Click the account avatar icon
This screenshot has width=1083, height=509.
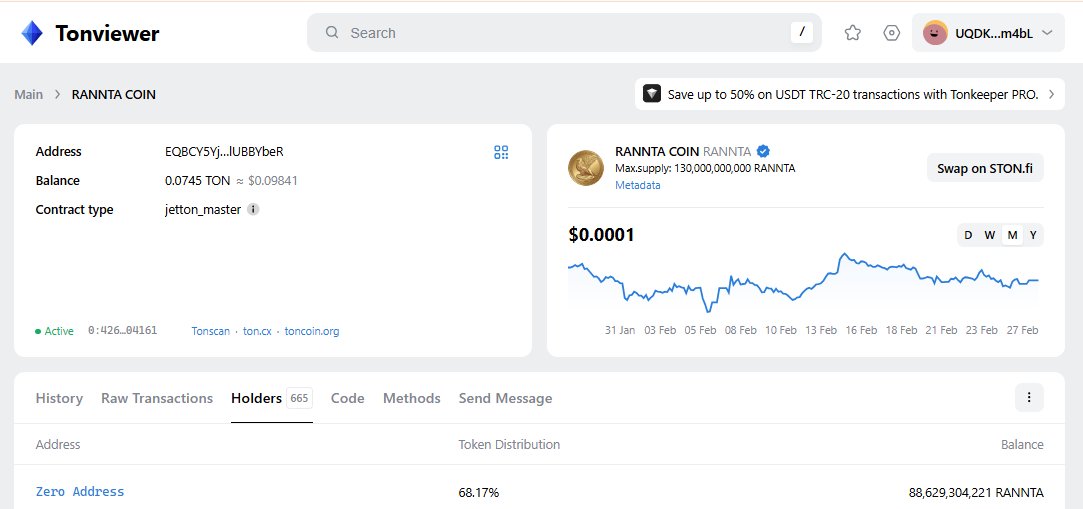pyautogui.click(x=935, y=32)
